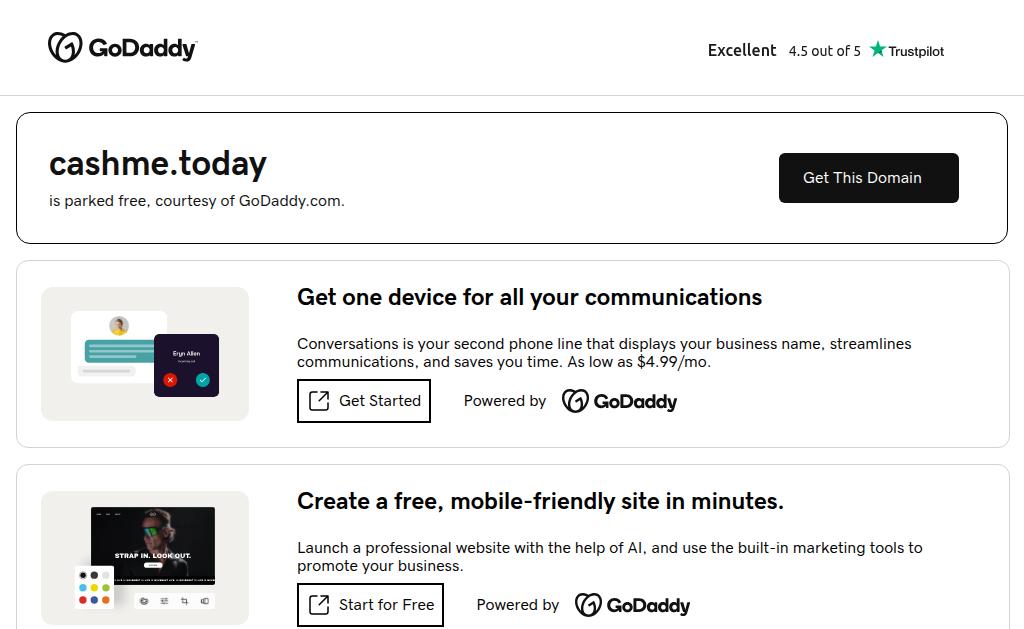Pick the red color swatch
The width and height of the screenshot is (1024, 629).
[x=83, y=600]
